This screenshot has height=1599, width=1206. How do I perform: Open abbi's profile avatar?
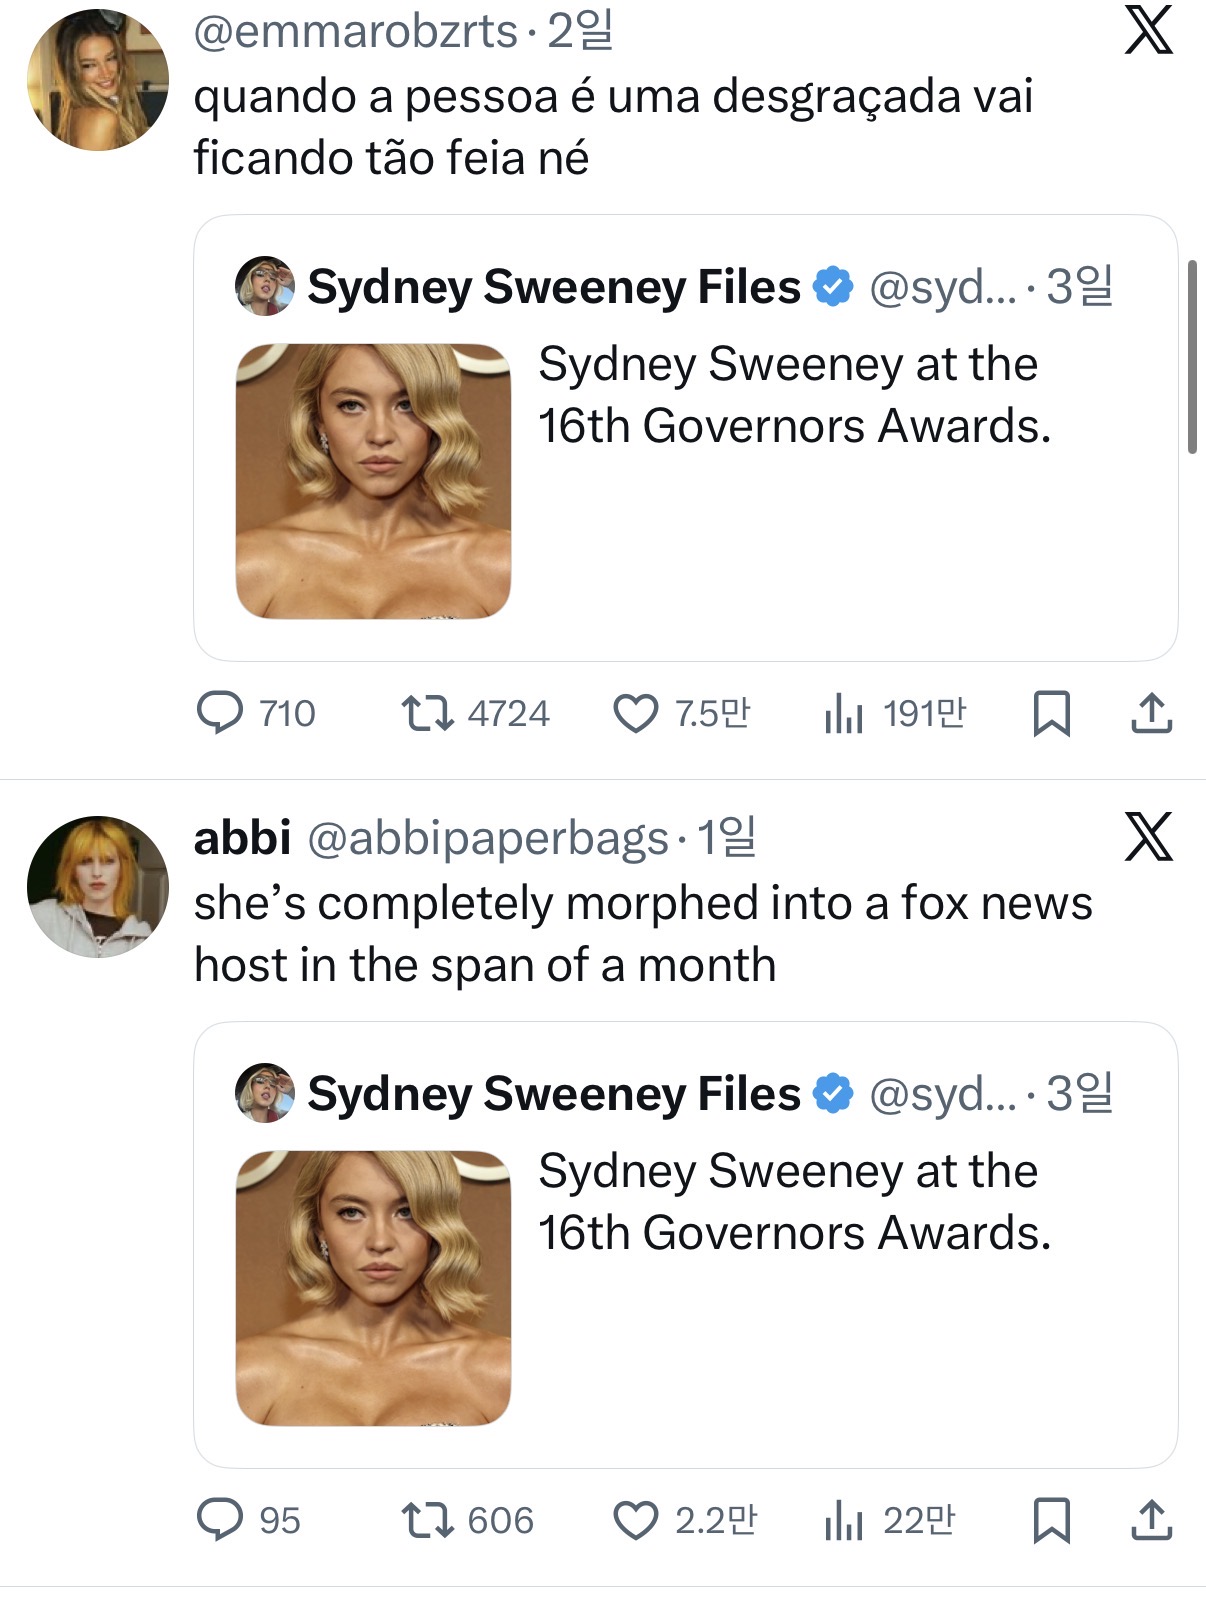97,887
